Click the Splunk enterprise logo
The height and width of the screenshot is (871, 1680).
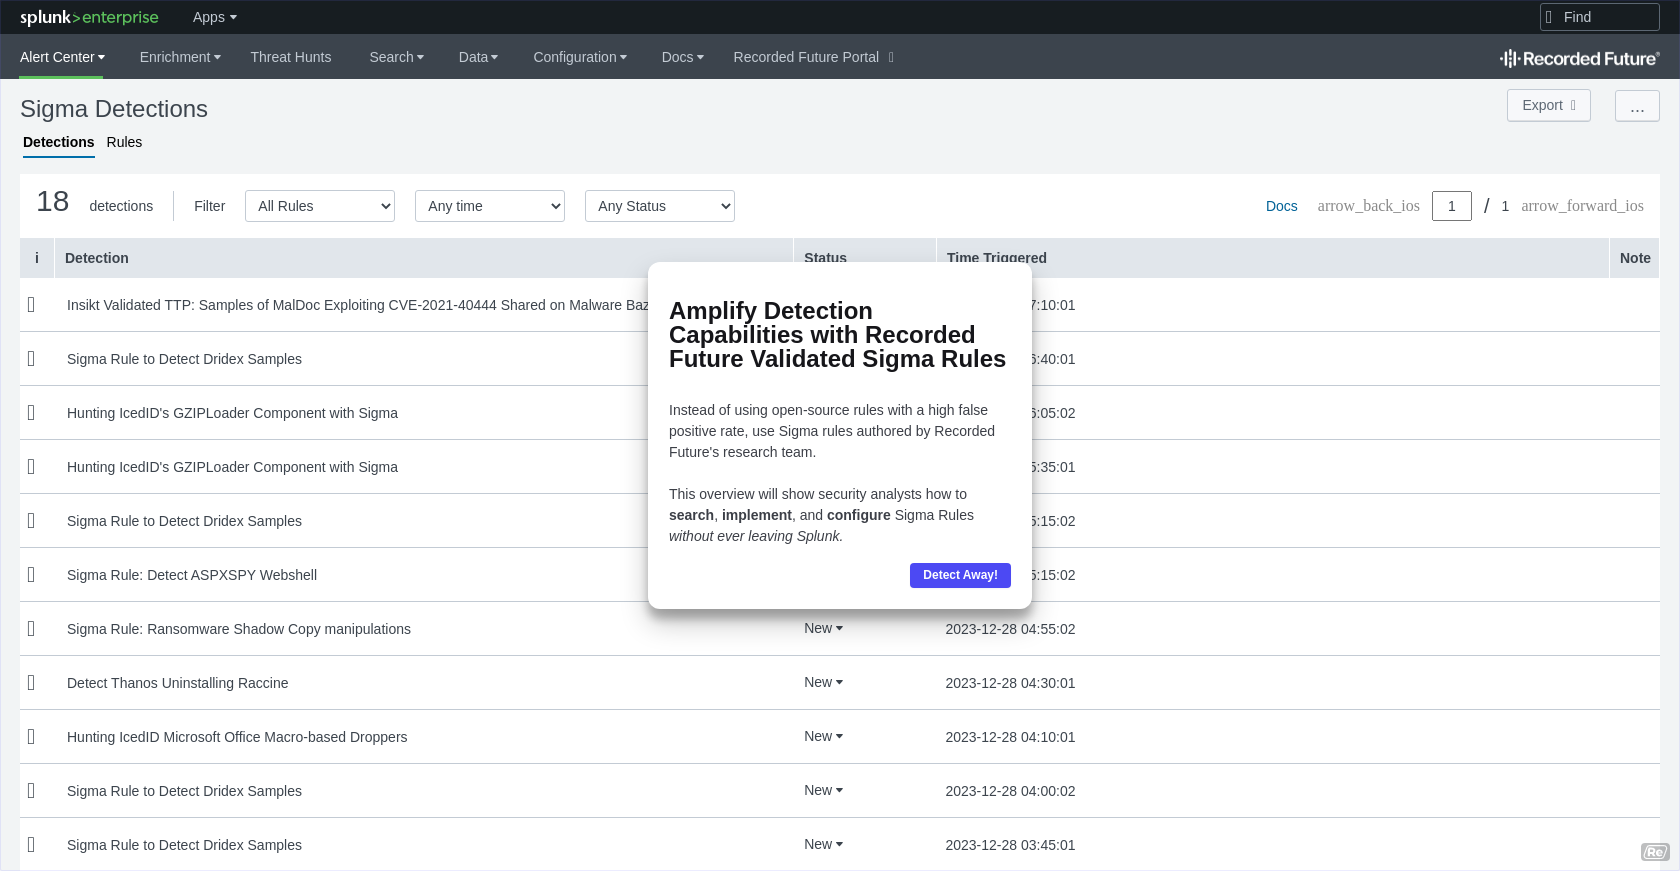coord(89,17)
